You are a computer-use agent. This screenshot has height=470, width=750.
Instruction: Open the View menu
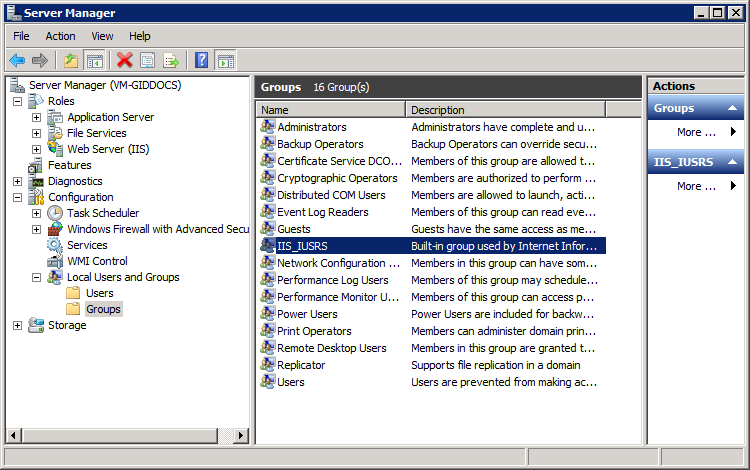coord(102,36)
